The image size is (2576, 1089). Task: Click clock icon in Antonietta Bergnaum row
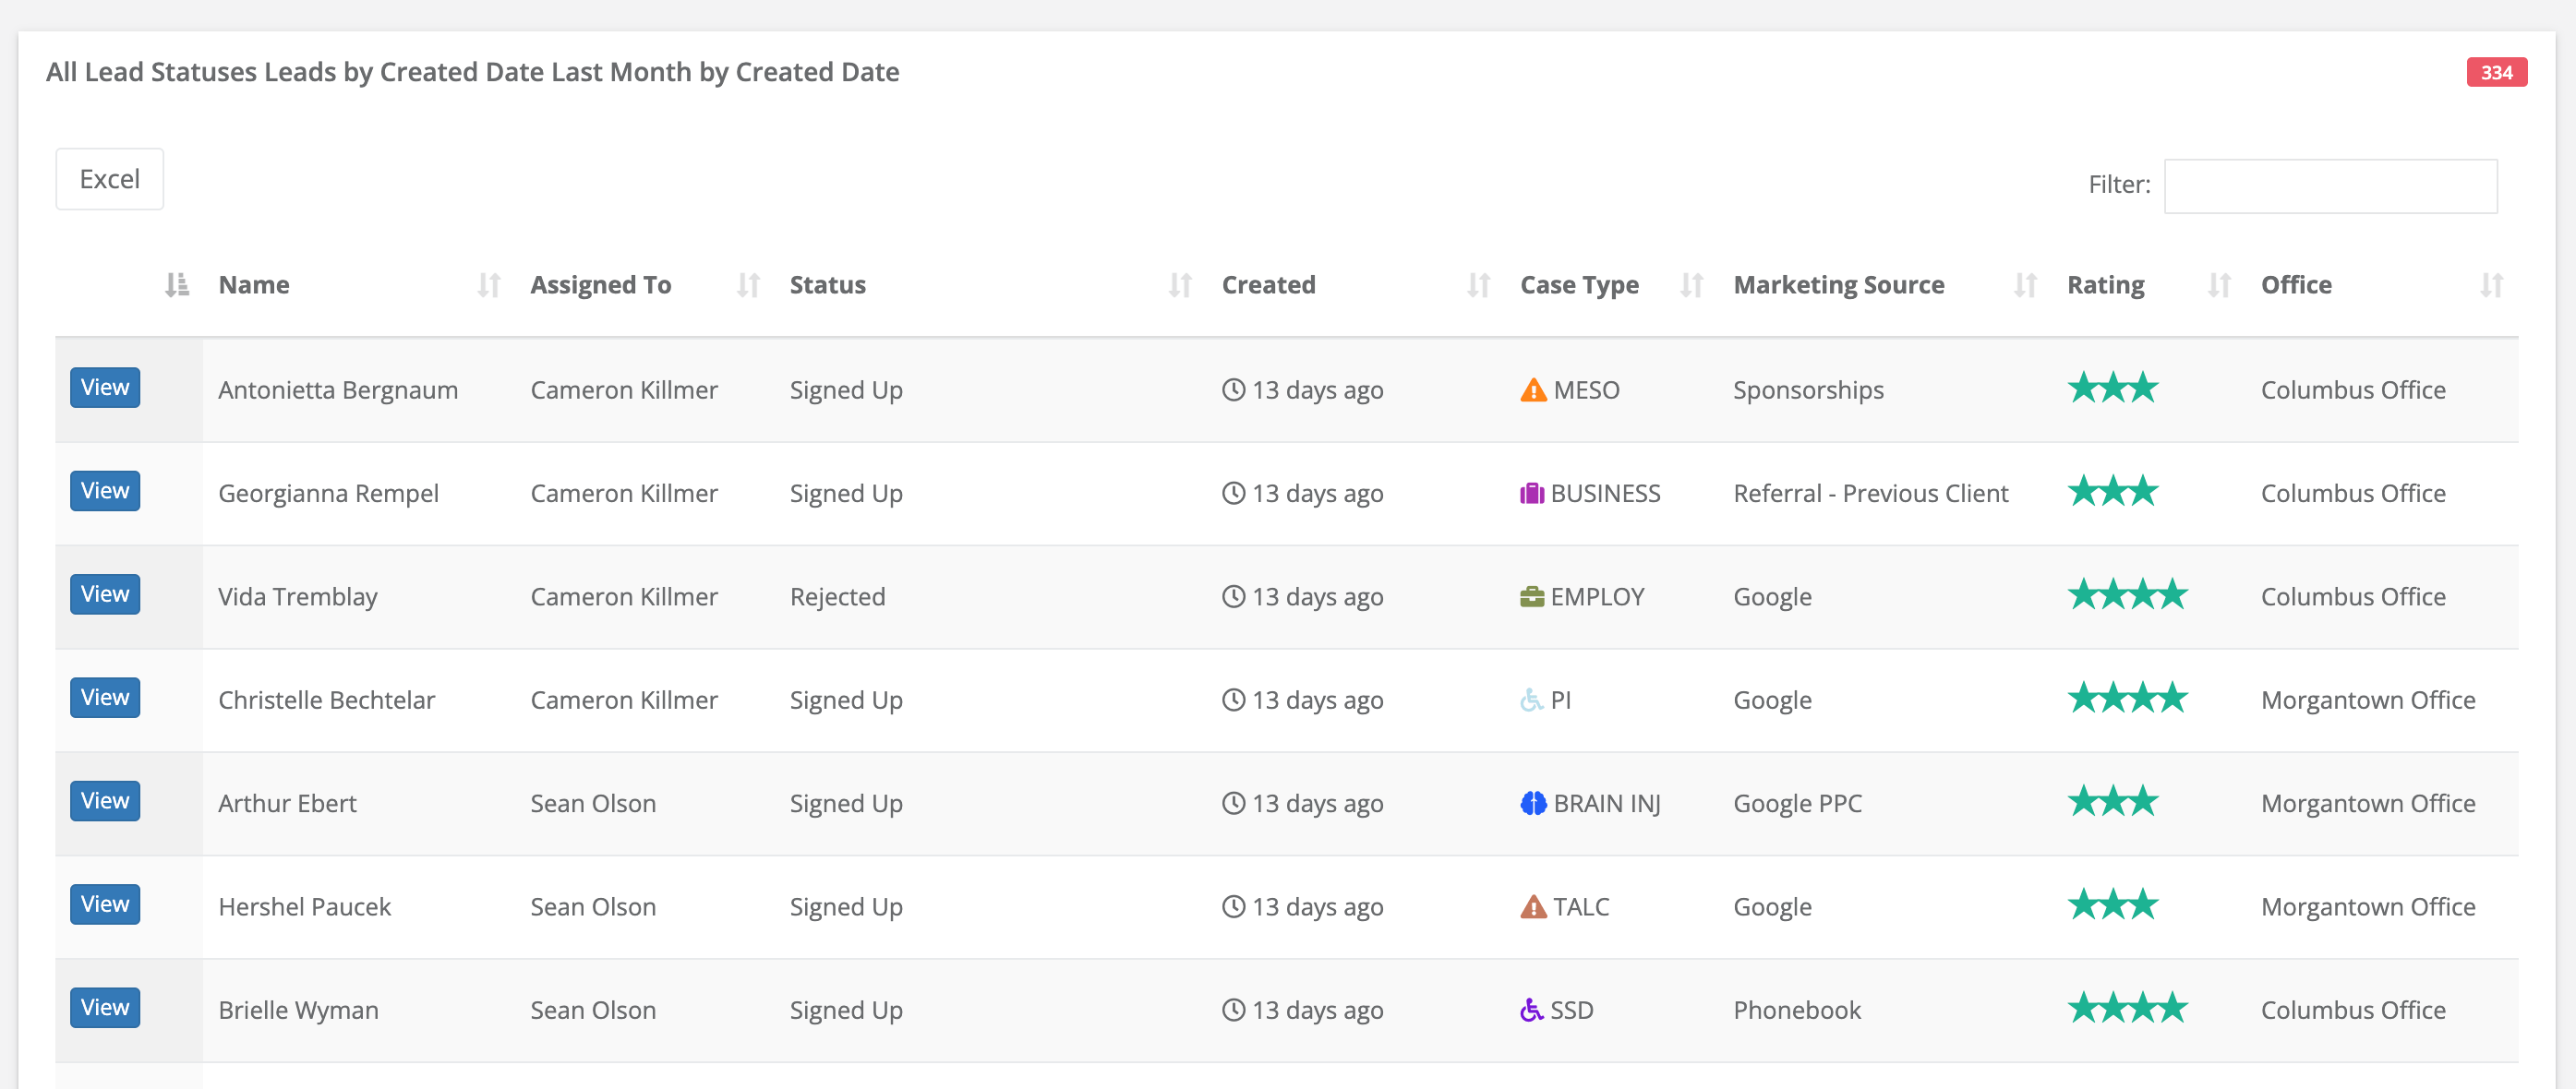pos(1233,390)
